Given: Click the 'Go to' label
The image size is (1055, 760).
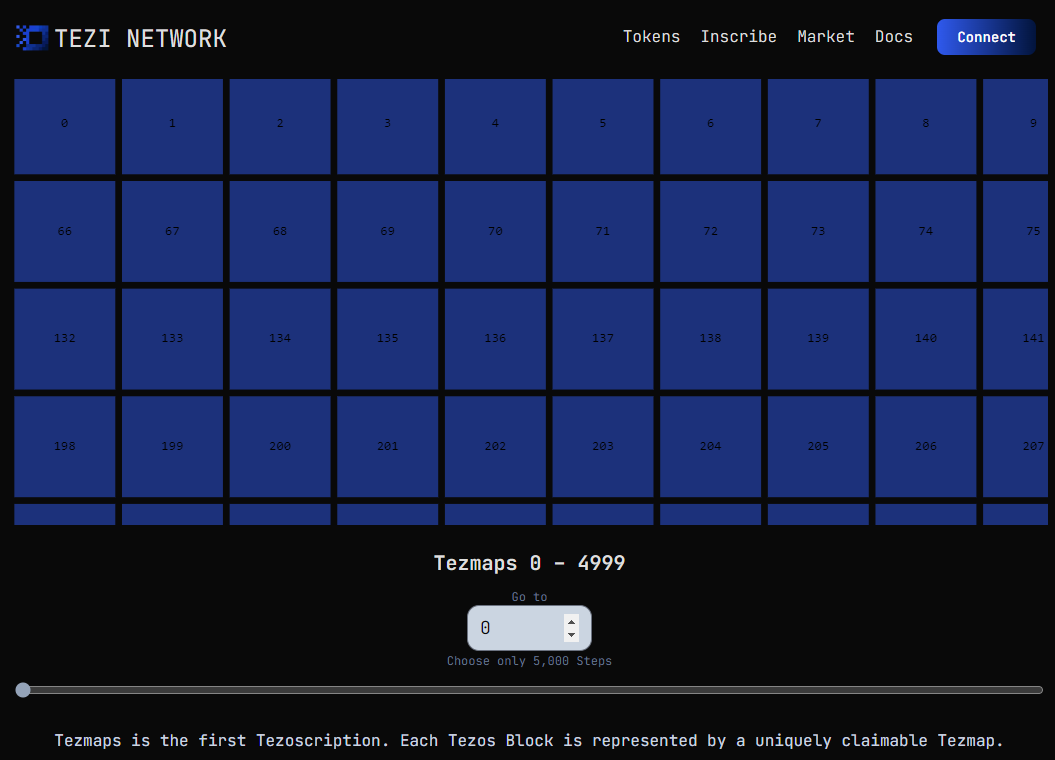Looking at the screenshot, I should 530,597.
